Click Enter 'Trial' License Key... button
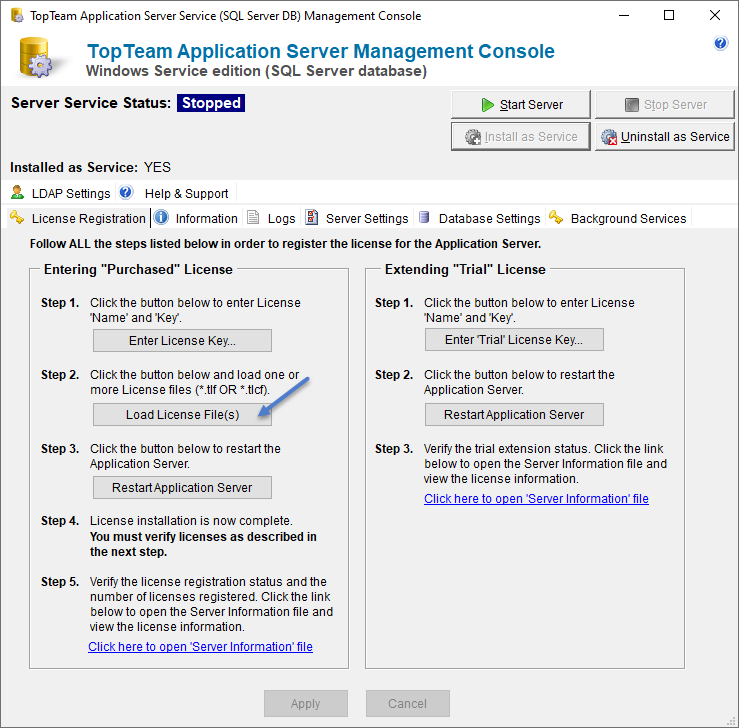 coord(514,339)
